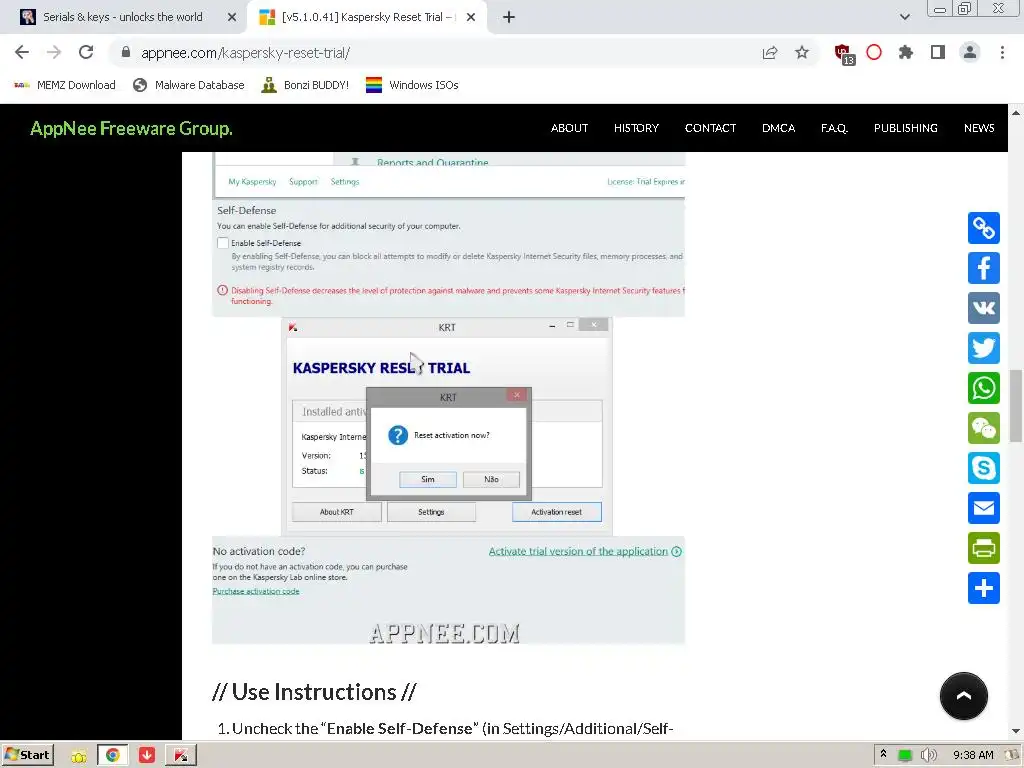The image size is (1024, 768).
Task: Switch to Serials & keys tab
Action: click(123, 17)
